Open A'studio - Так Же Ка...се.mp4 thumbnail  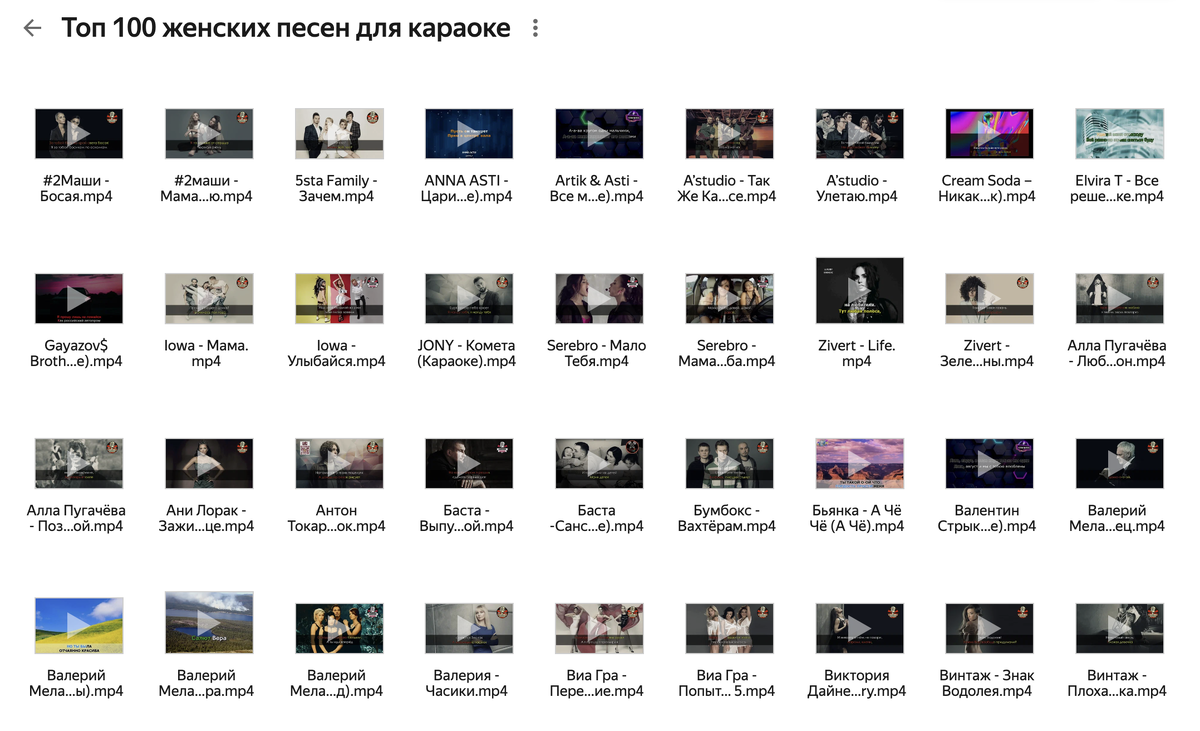point(729,134)
